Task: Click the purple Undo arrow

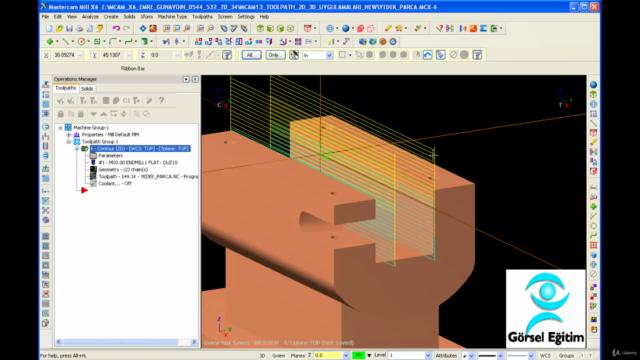Action: [x=116, y=28]
